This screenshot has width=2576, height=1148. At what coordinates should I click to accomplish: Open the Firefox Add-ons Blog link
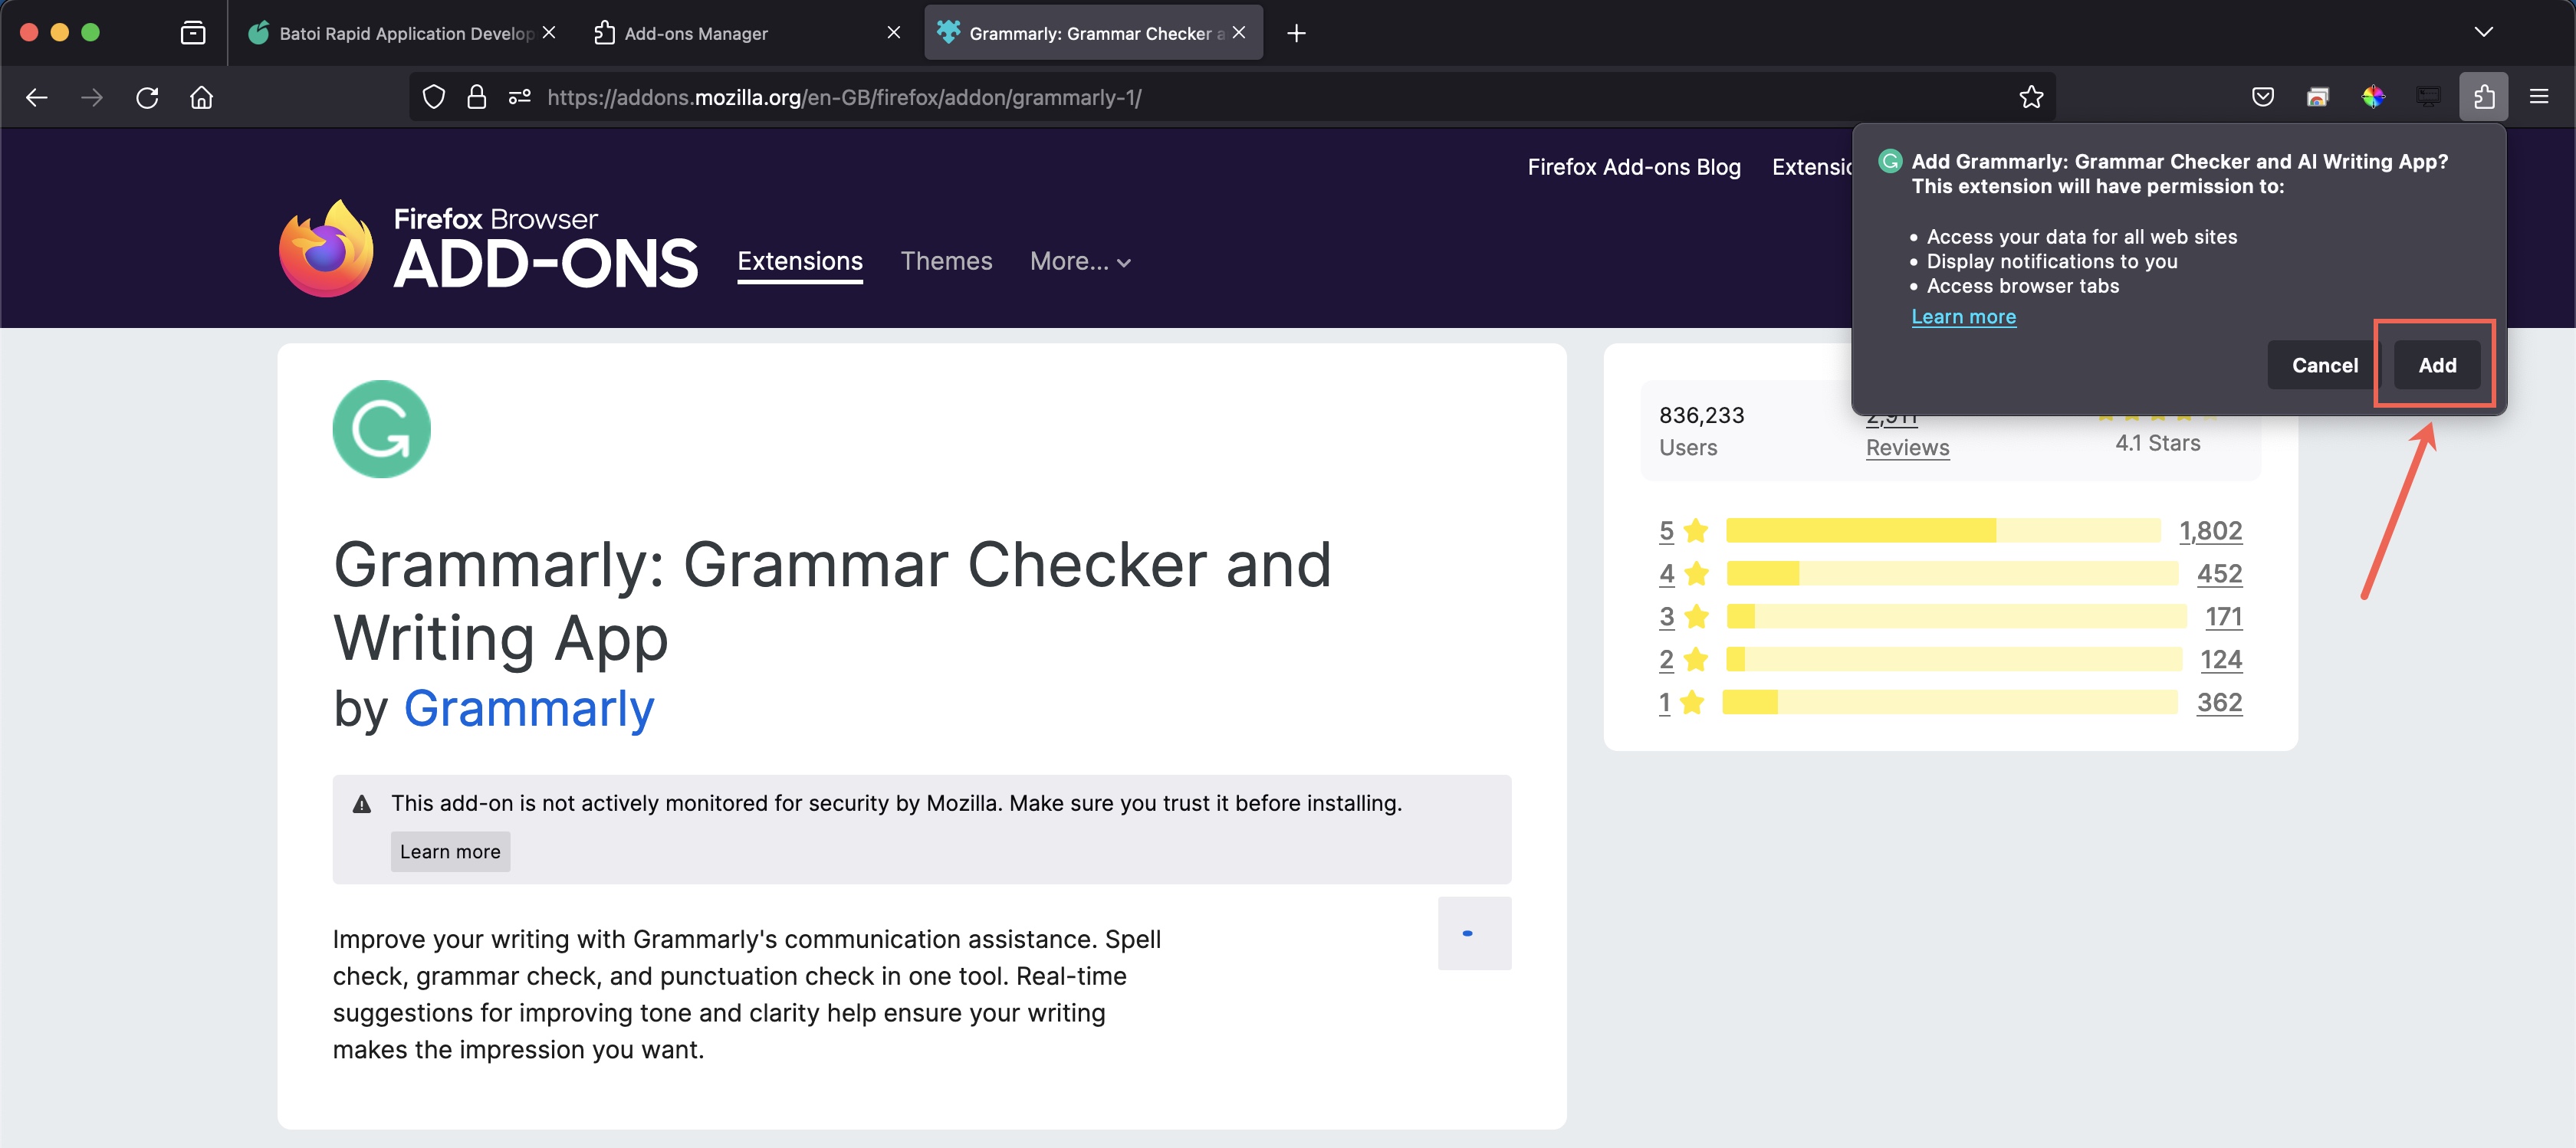1634,167
